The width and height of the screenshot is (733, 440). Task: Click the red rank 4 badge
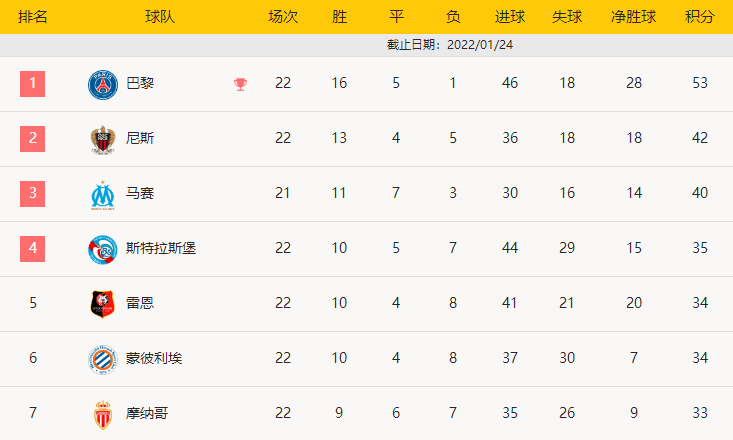pyautogui.click(x=33, y=248)
